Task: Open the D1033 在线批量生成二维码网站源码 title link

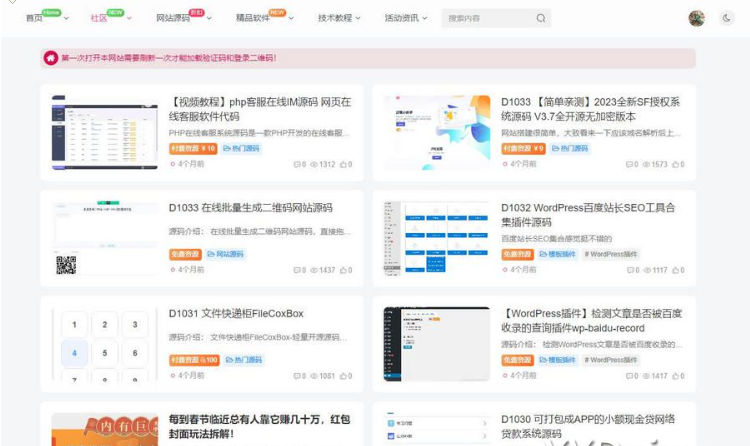Action: (250, 208)
